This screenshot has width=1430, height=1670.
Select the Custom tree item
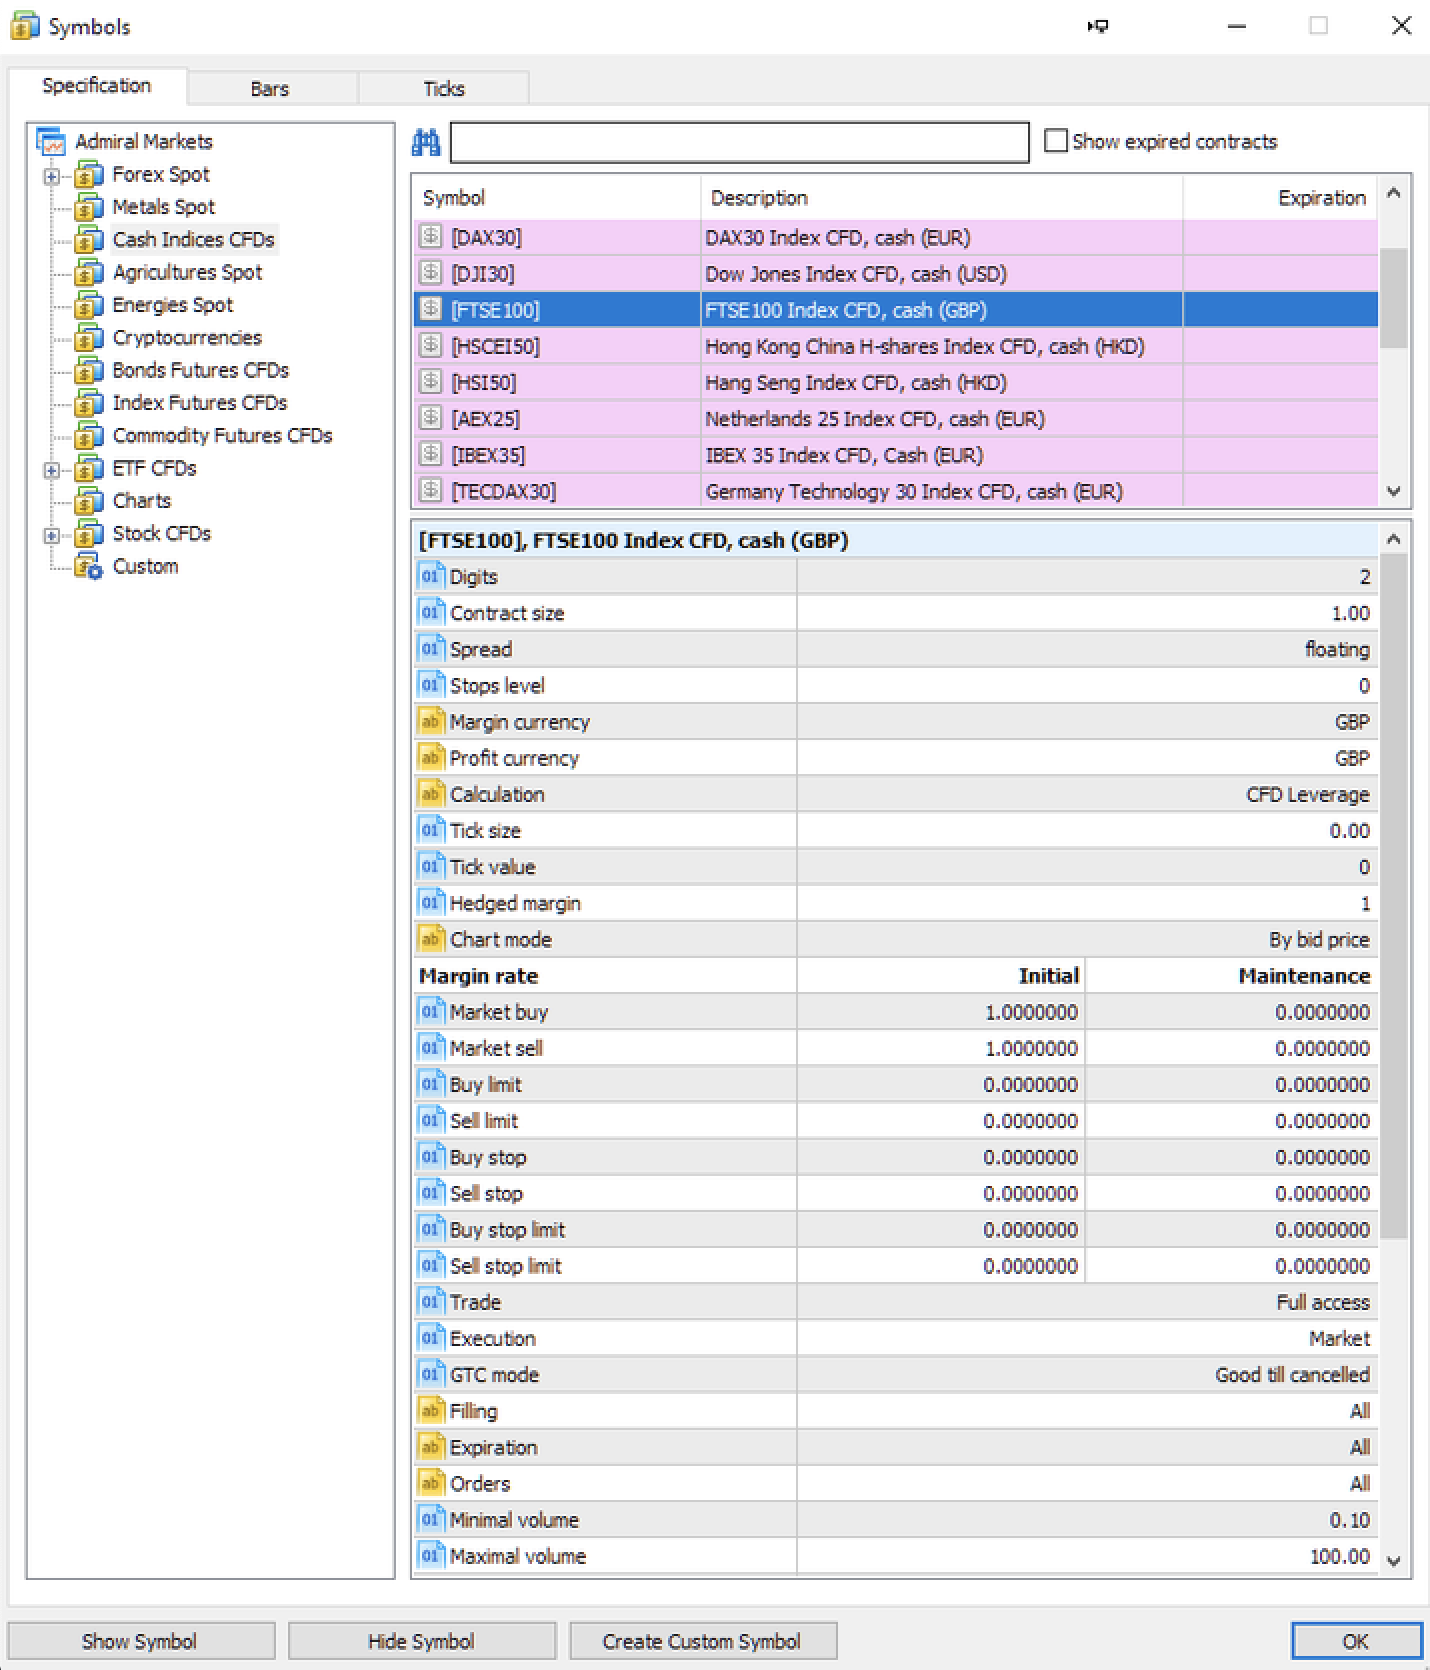[x=145, y=566]
